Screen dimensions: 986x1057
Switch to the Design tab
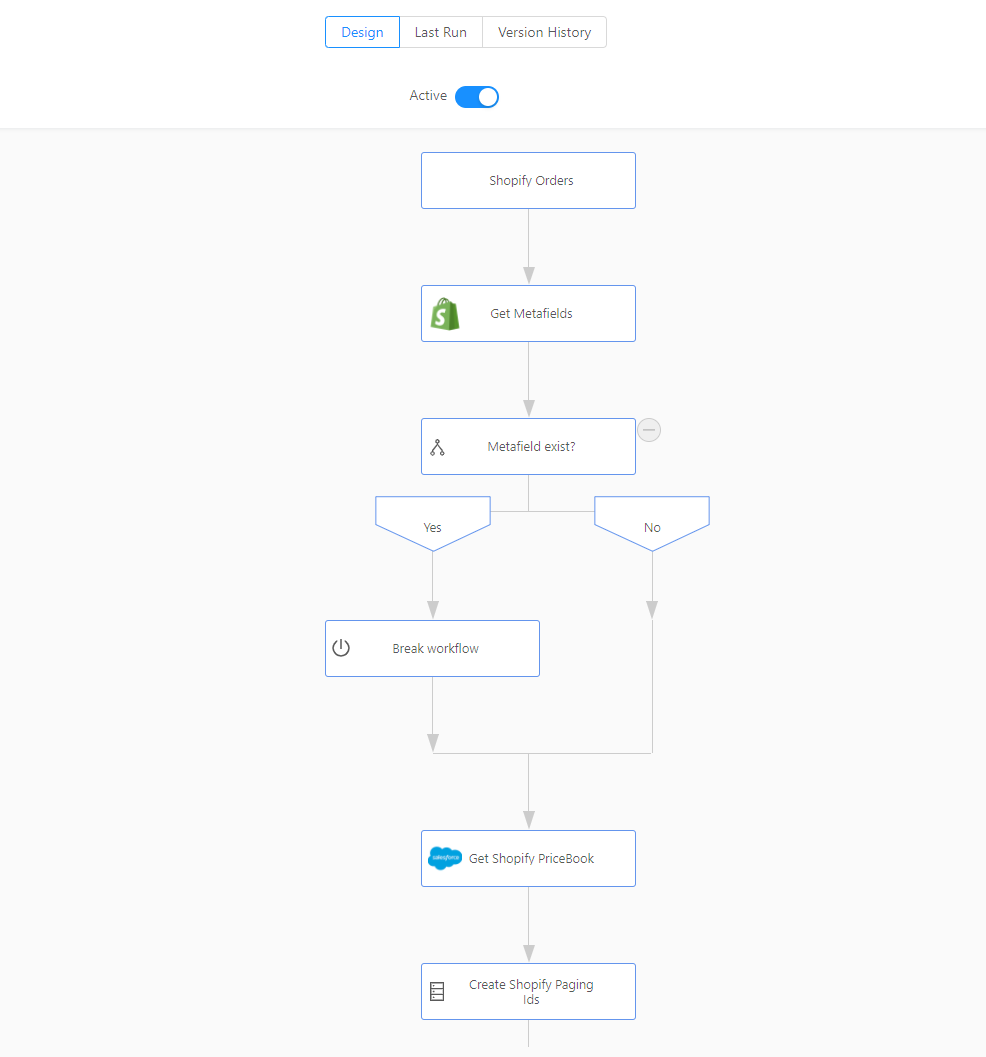coord(362,32)
